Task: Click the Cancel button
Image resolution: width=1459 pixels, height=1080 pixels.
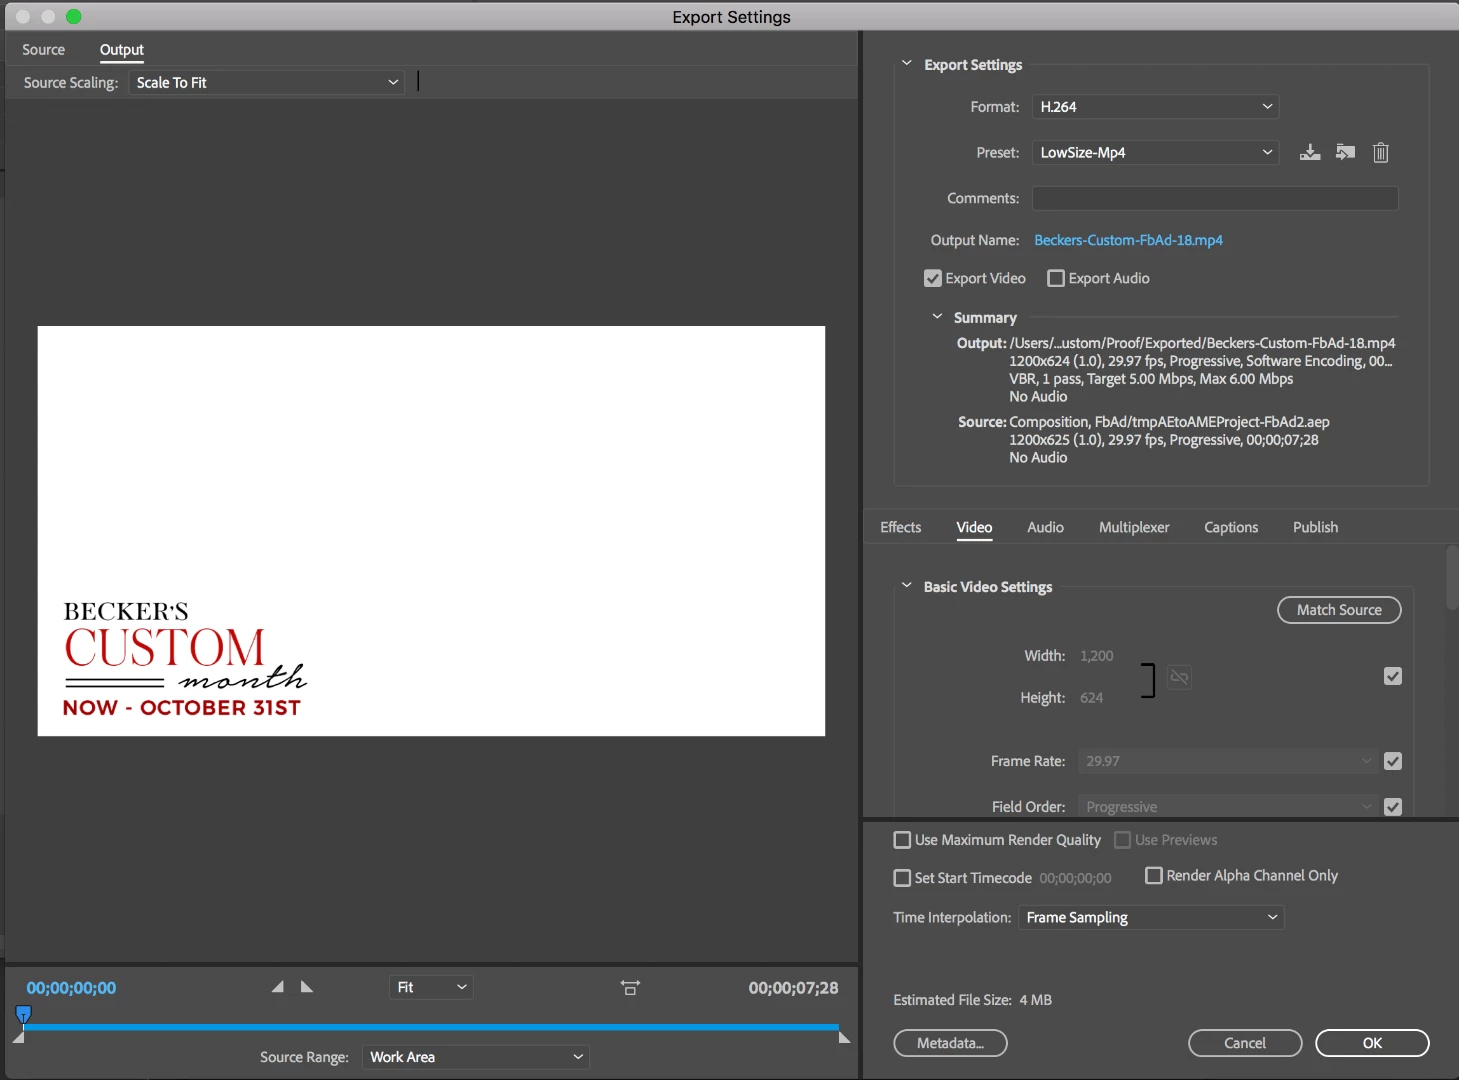Action: coord(1245,1043)
